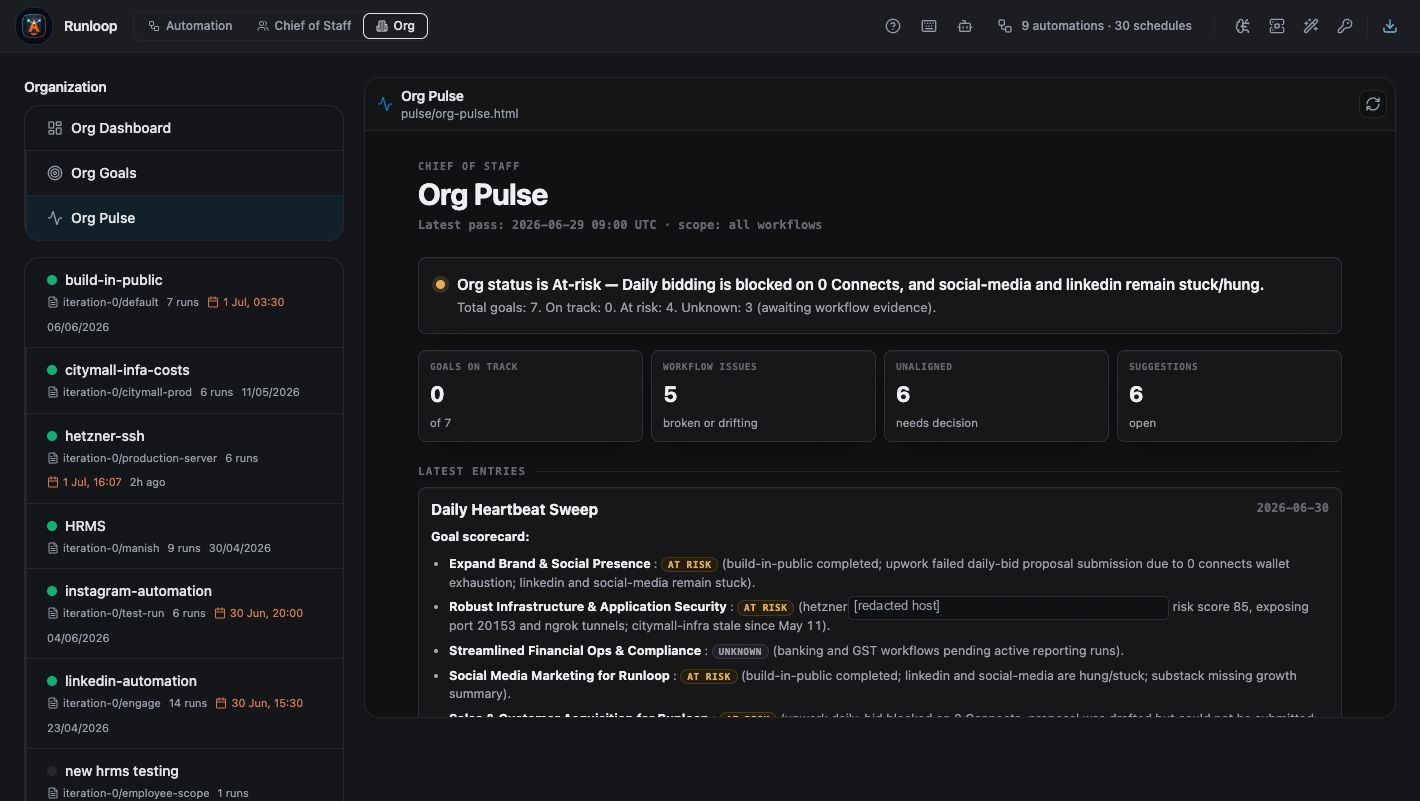The image size is (1420, 801).
Task: Click the blue download icon
Action: coord(1390,26)
